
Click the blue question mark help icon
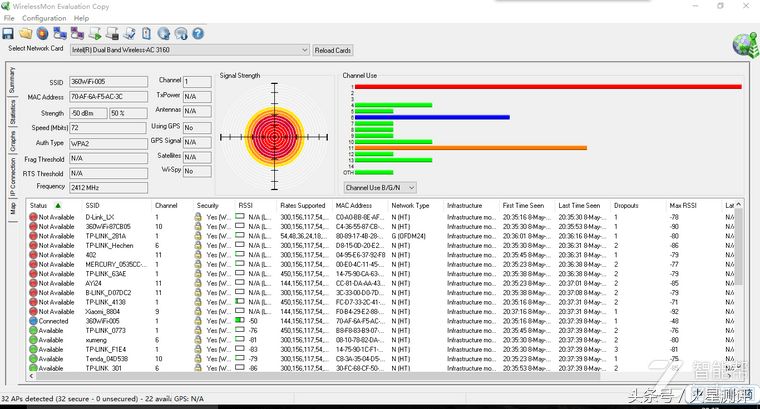point(197,33)
